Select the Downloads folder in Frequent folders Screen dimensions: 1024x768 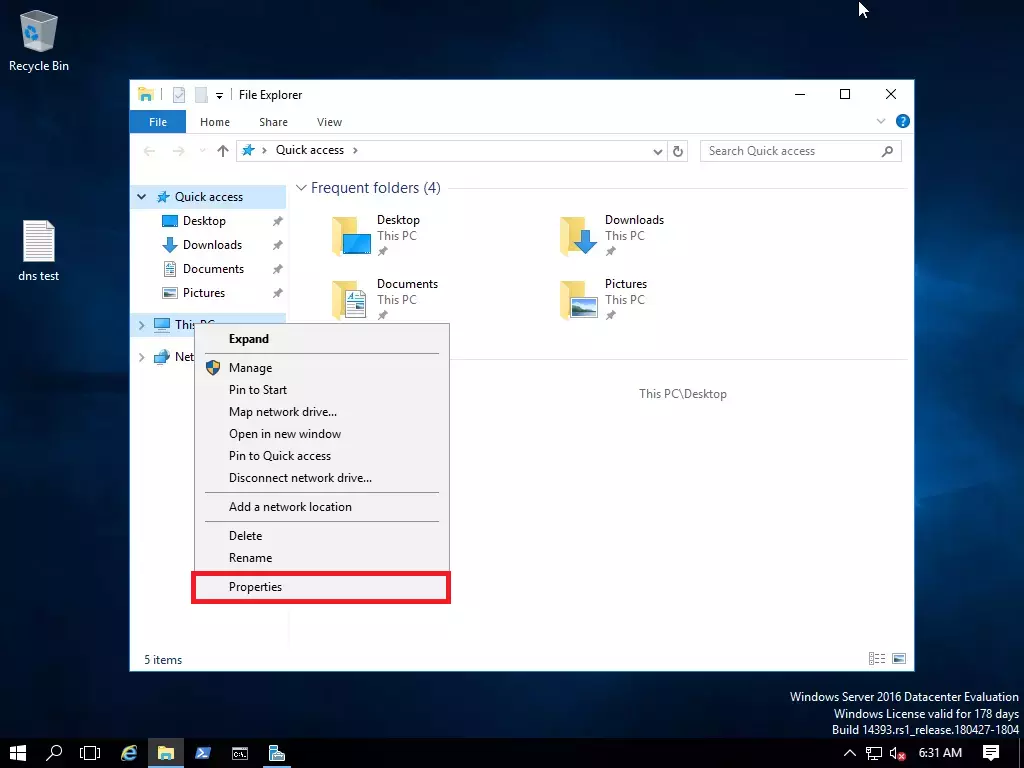pyautogui.click(x=612, y=235)
